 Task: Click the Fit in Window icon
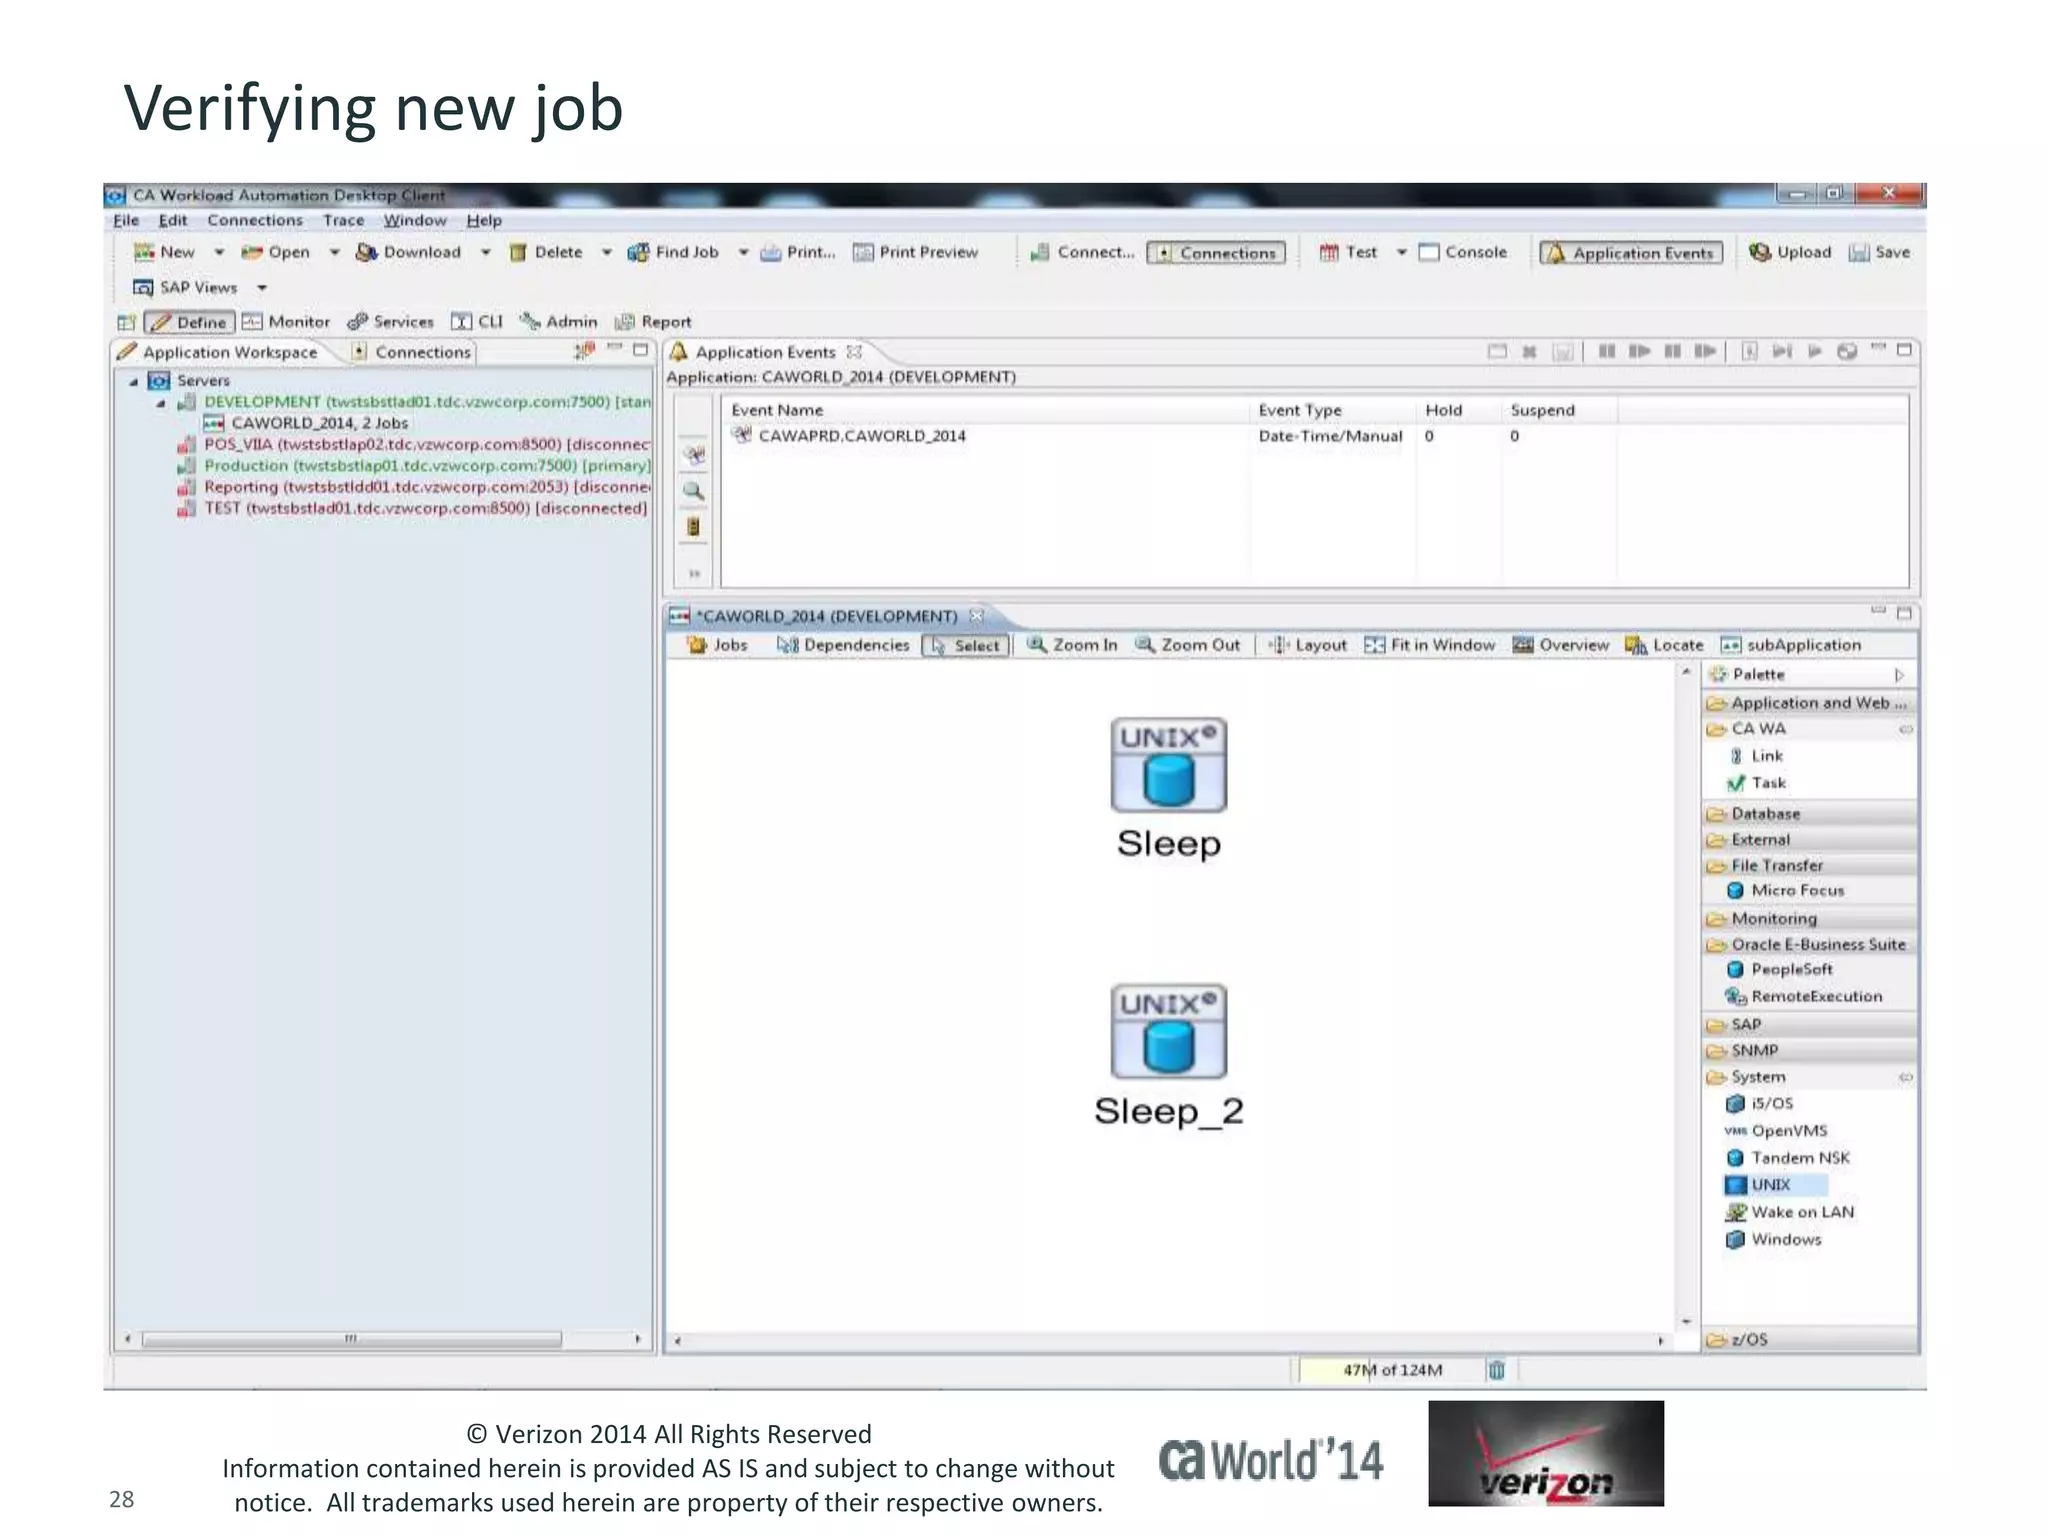(x=1374, y=645)
